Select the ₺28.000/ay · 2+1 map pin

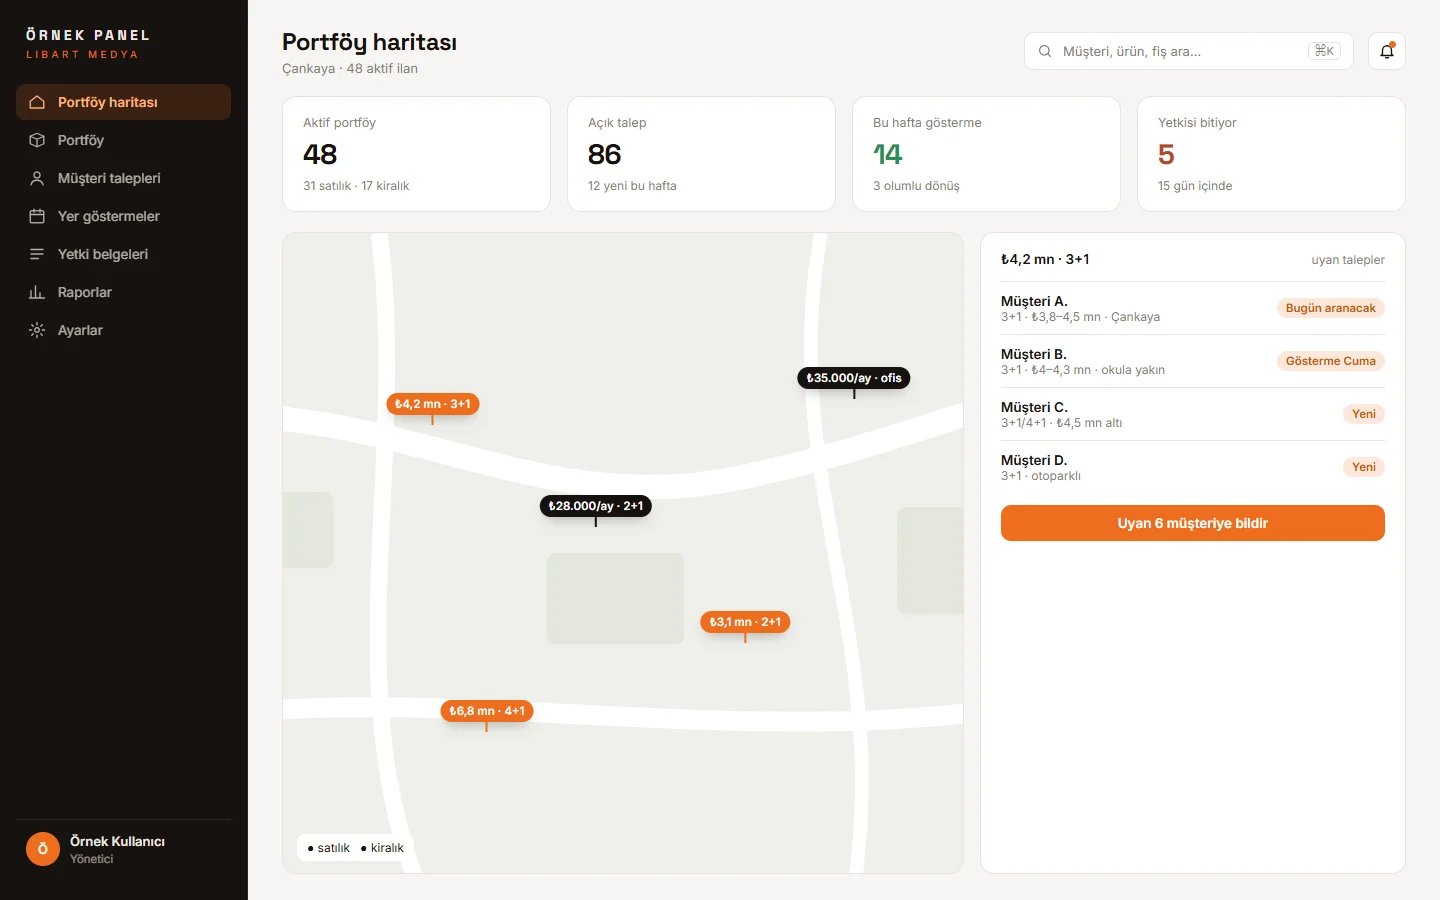596,506
